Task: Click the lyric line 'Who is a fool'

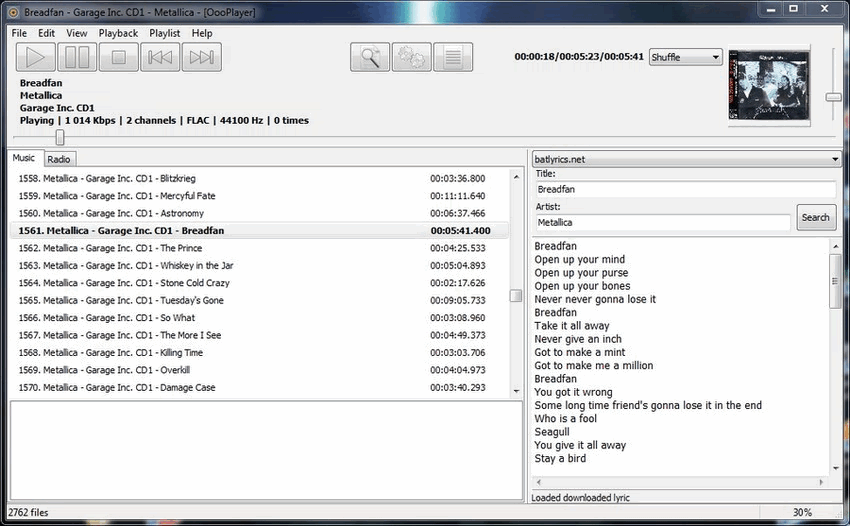Action: click(x=565, y=419)
